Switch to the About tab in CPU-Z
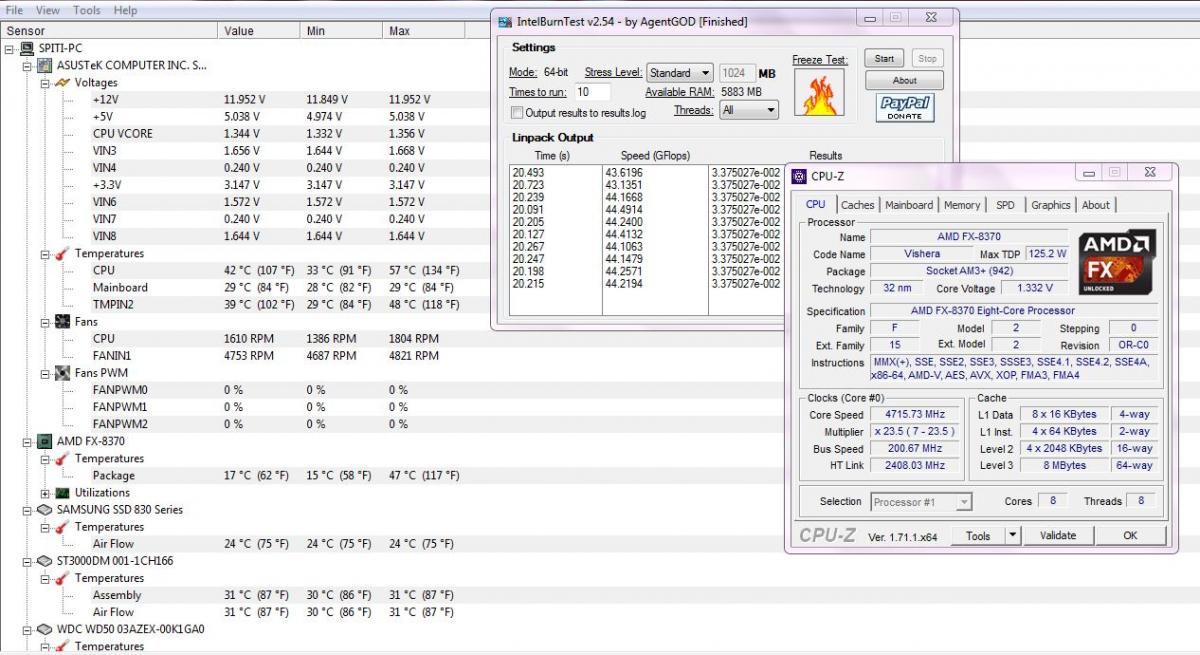Screen dimensions: 1200x655 1096,205
